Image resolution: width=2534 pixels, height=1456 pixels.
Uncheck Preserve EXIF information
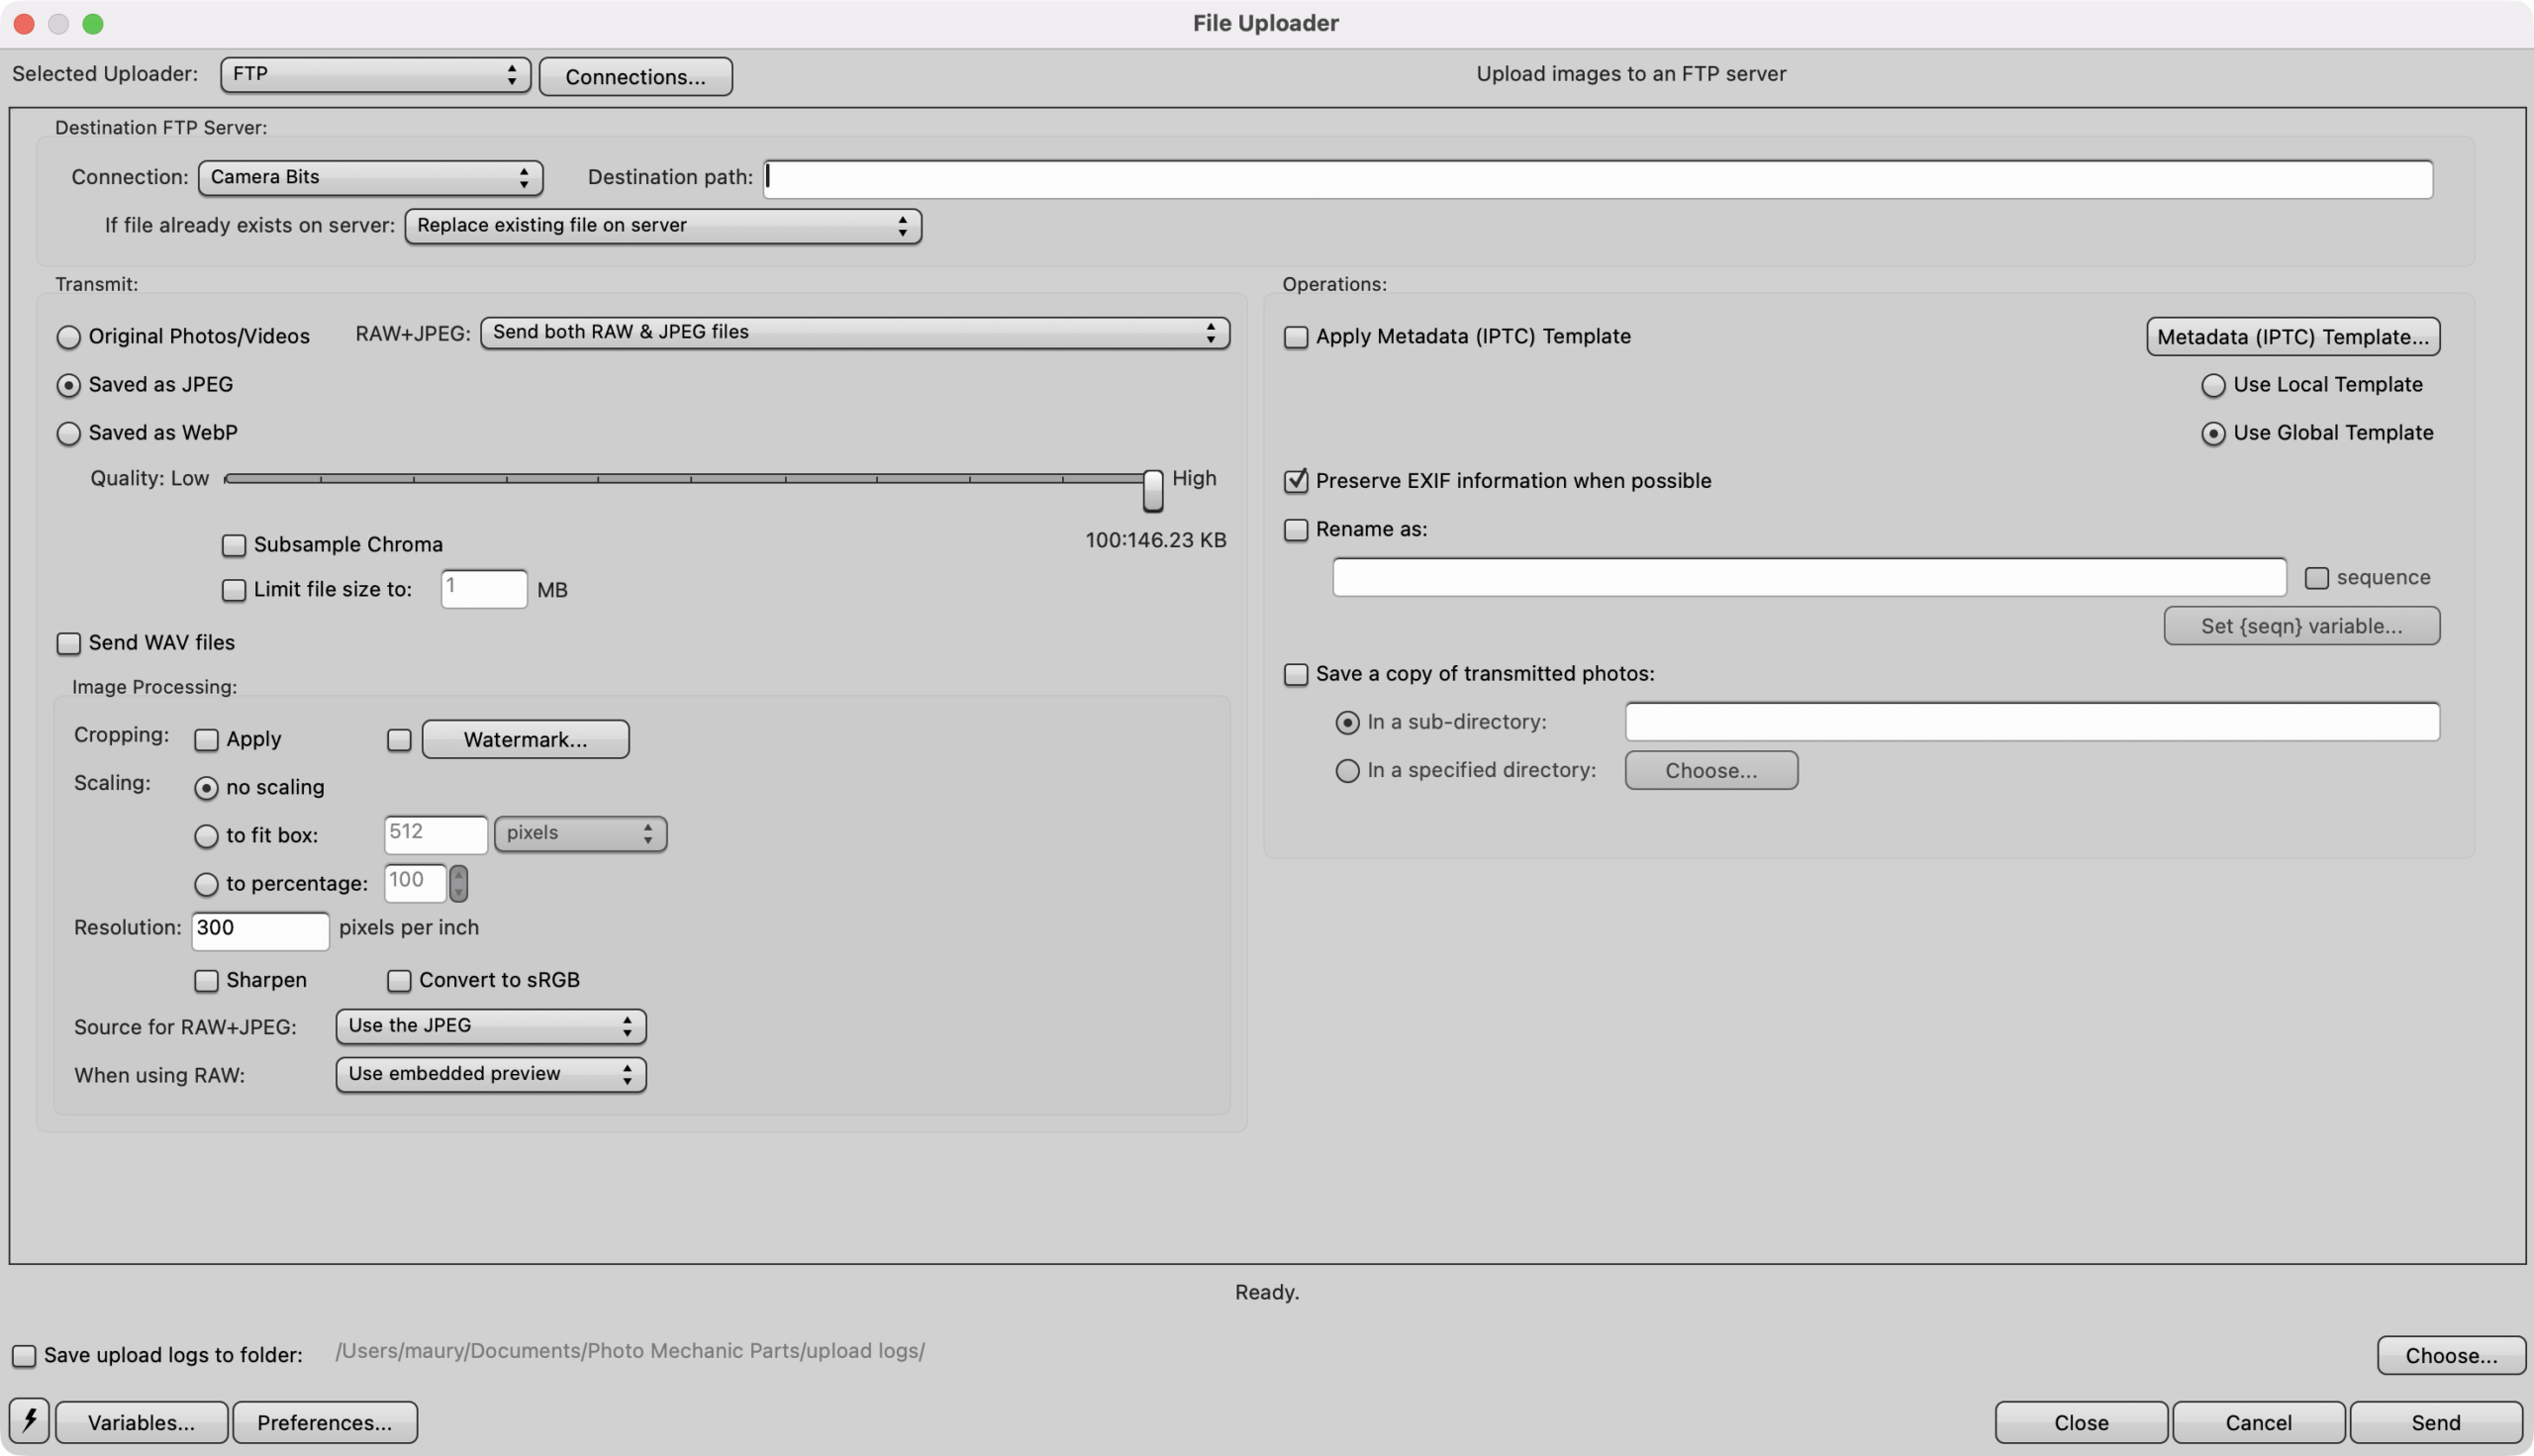[x=1295, y=481]
